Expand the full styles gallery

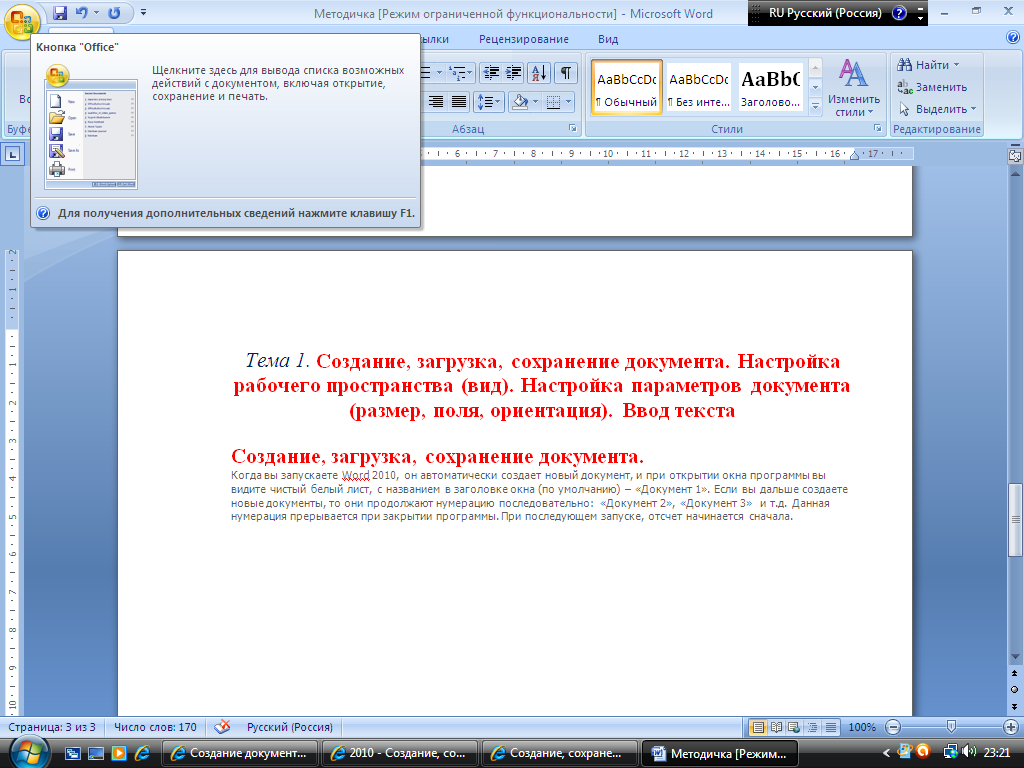[x=815, y=106]
